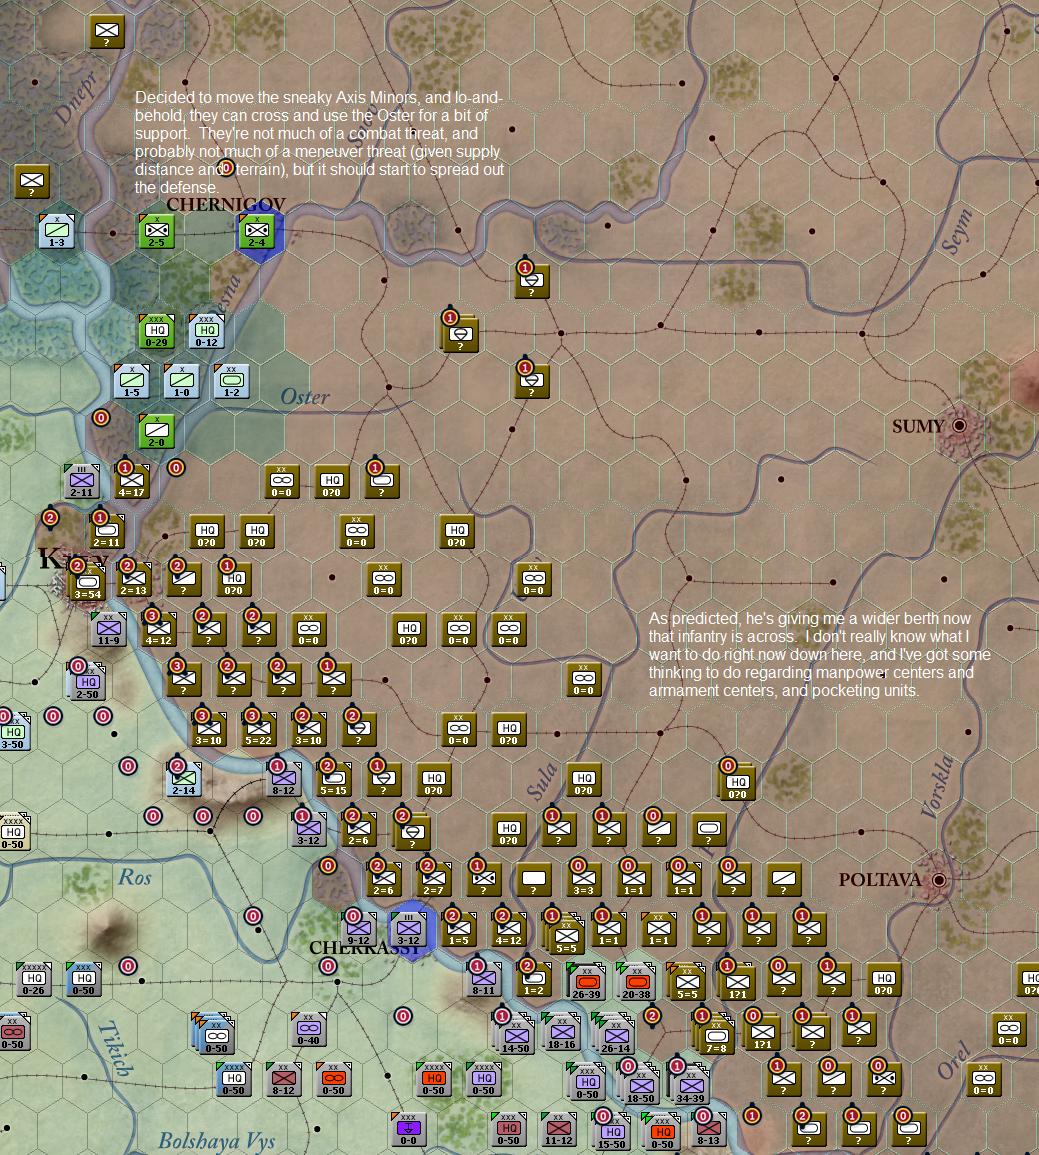
Task: Select the 8-13 infantry unit
Action: pyautogui.click(x=709, y=1130)
